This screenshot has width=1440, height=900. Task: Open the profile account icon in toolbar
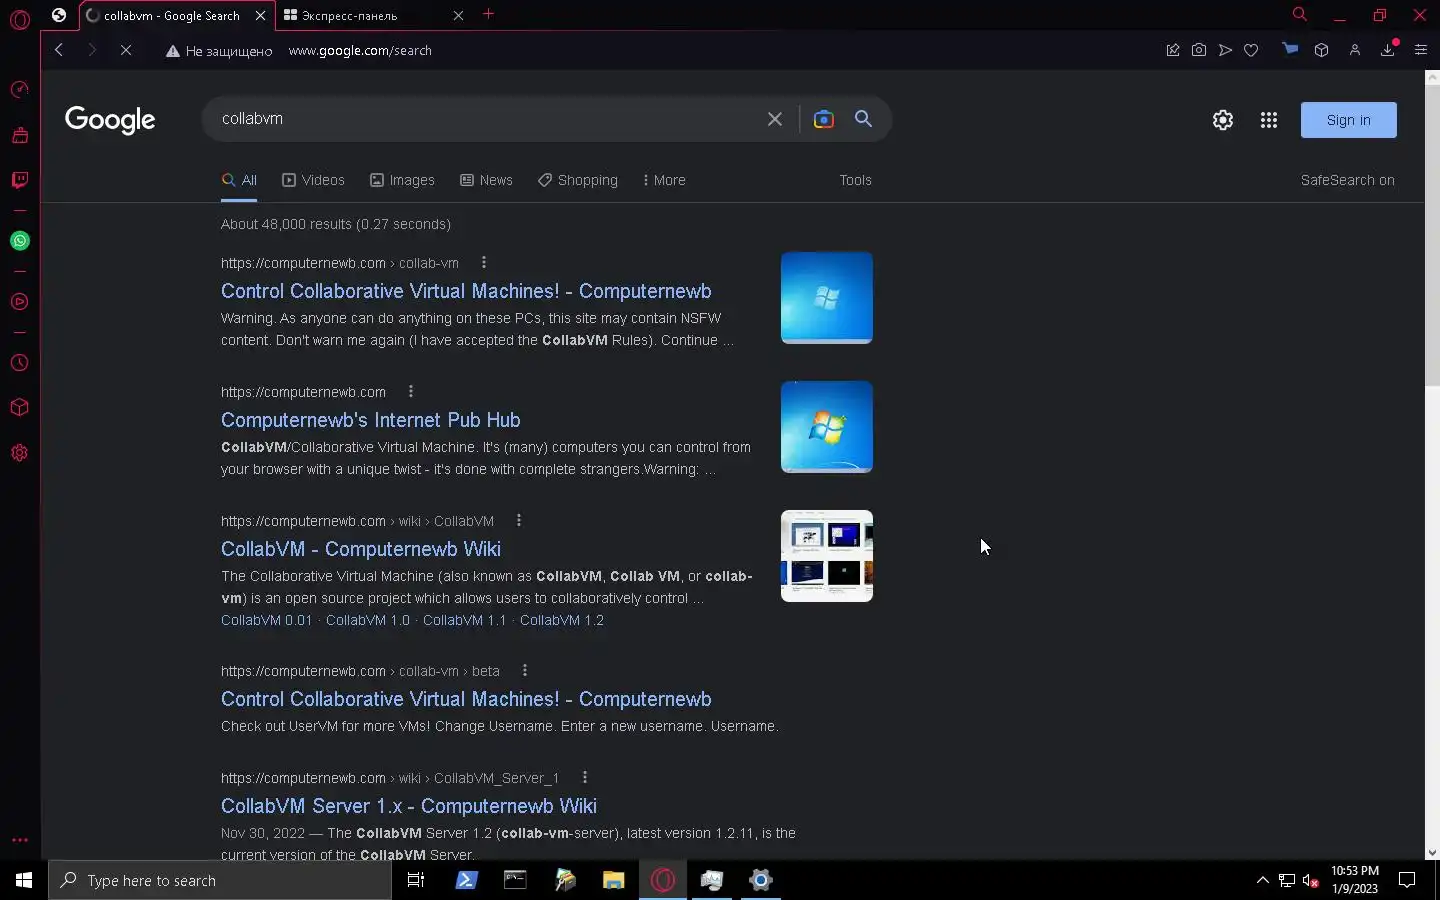tap(1355, 50)
